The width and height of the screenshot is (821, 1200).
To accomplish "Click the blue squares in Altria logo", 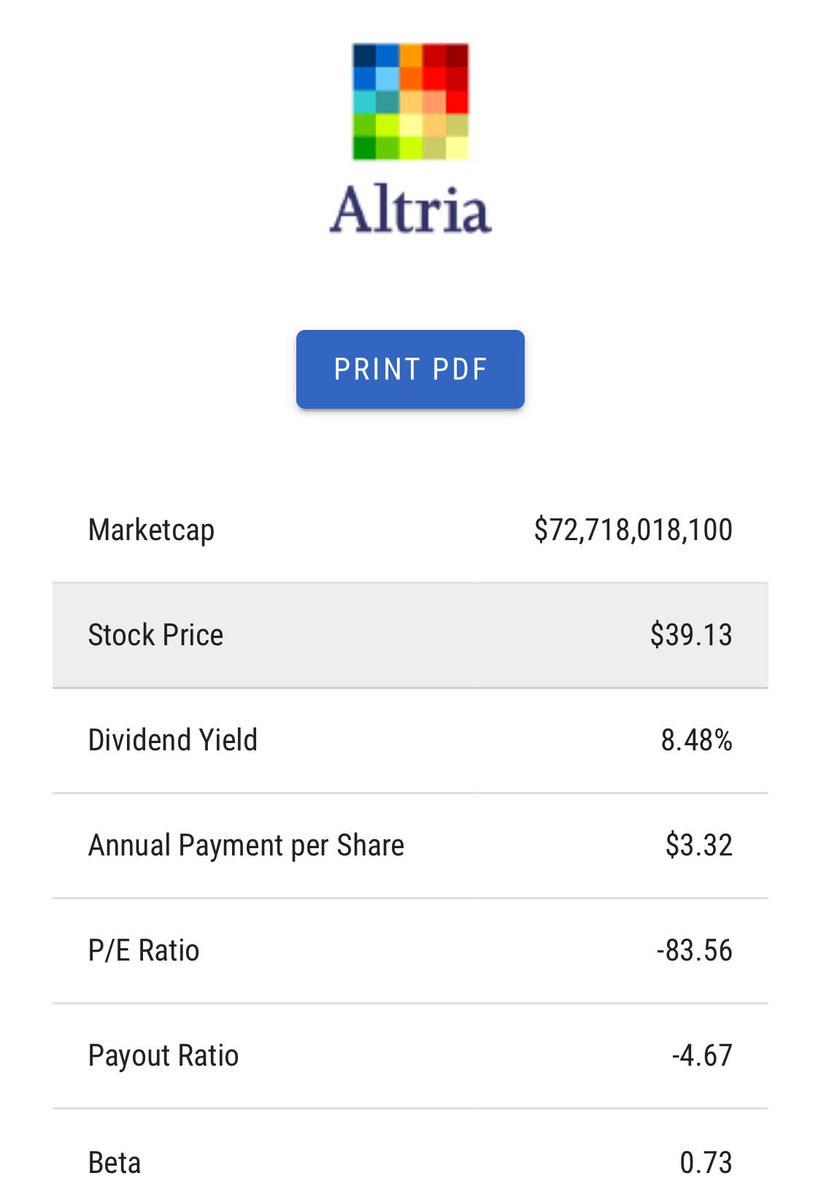I will tap(375, 66).
